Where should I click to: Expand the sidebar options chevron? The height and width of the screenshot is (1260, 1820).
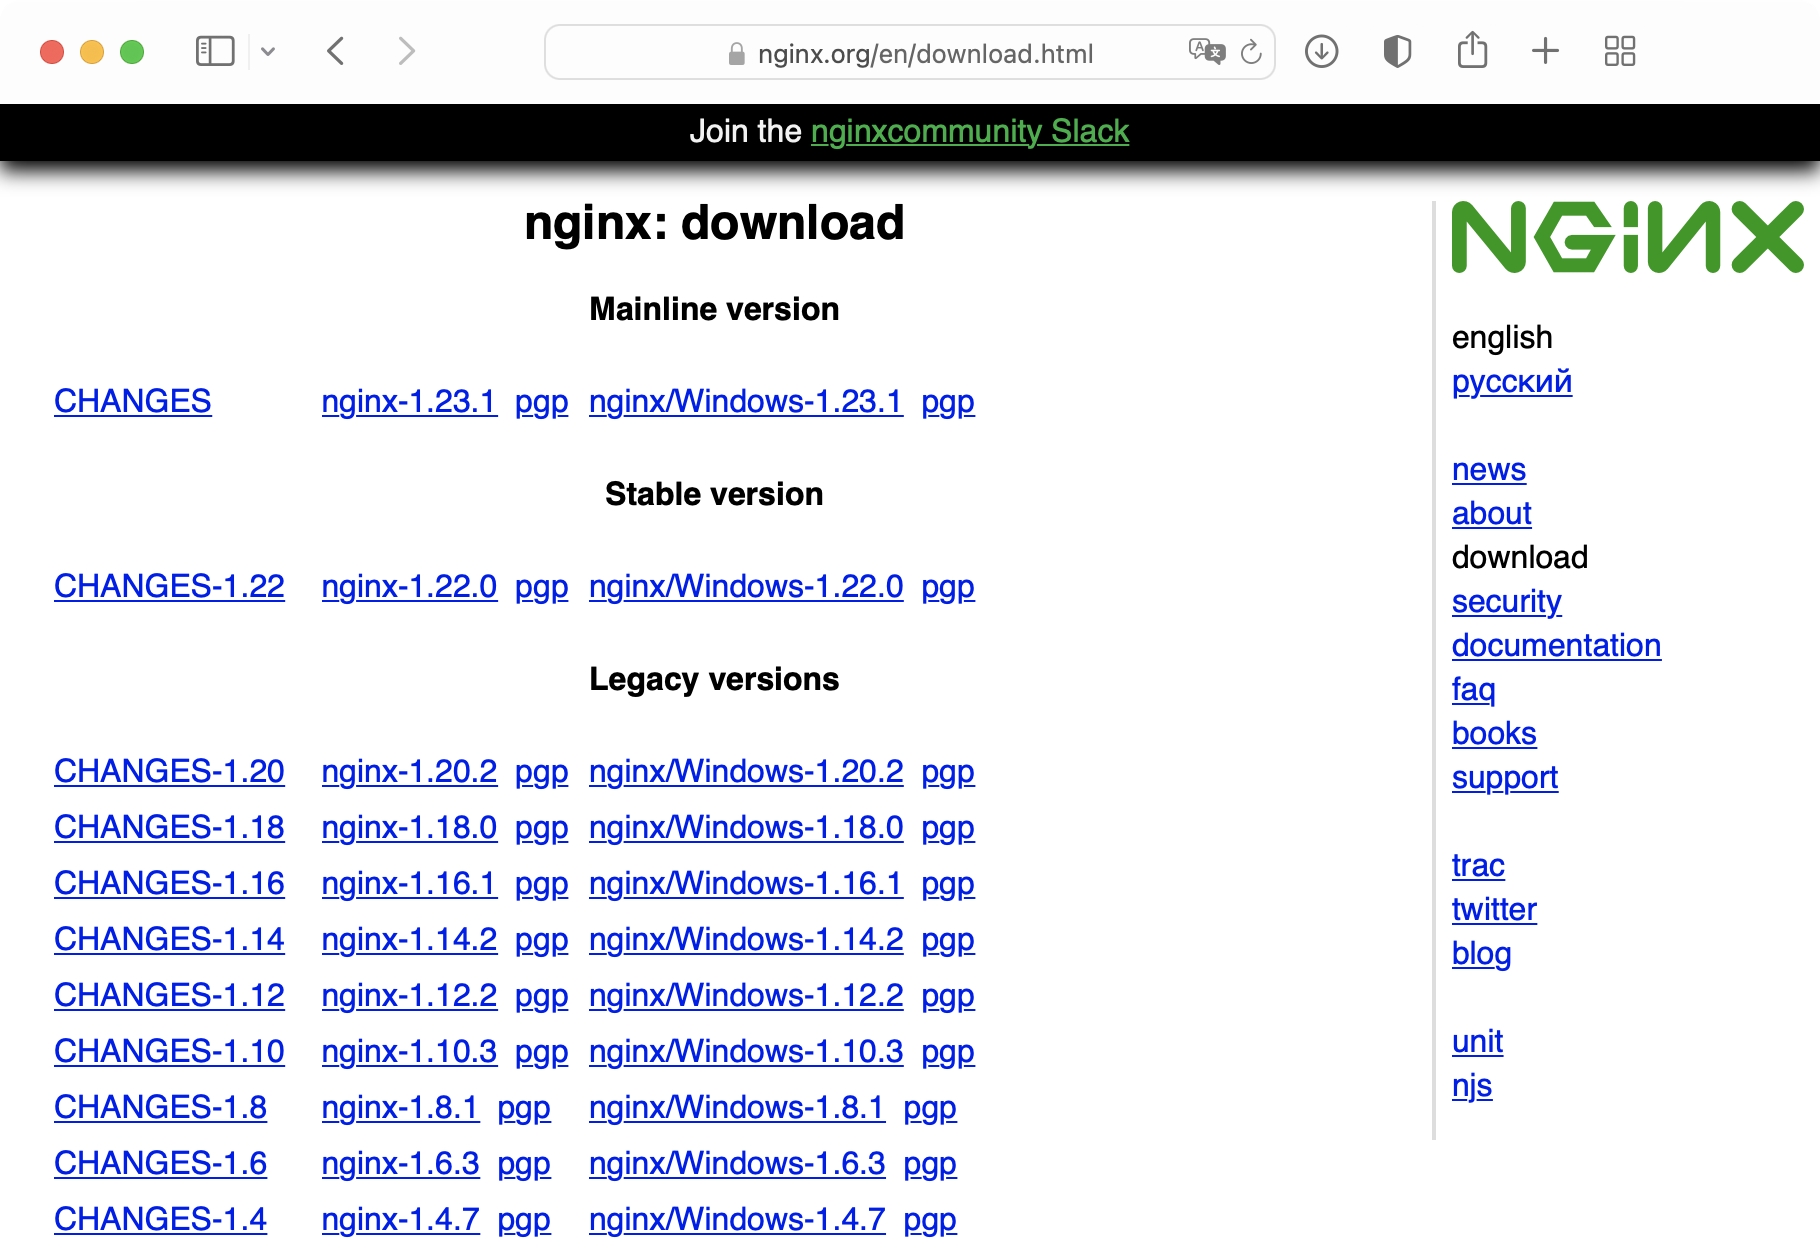click(266, 50)
